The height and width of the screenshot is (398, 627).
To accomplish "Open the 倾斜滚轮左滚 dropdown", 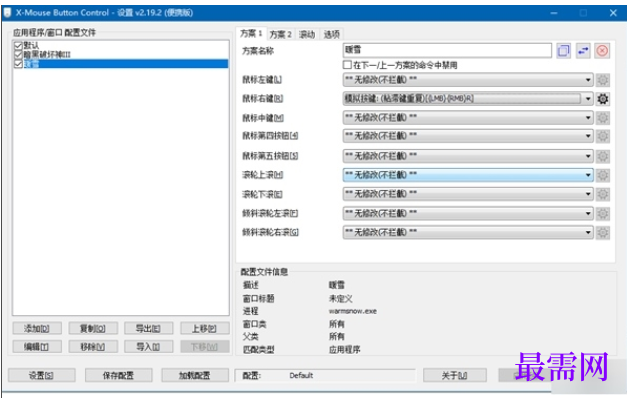I will tap(468, 213).
